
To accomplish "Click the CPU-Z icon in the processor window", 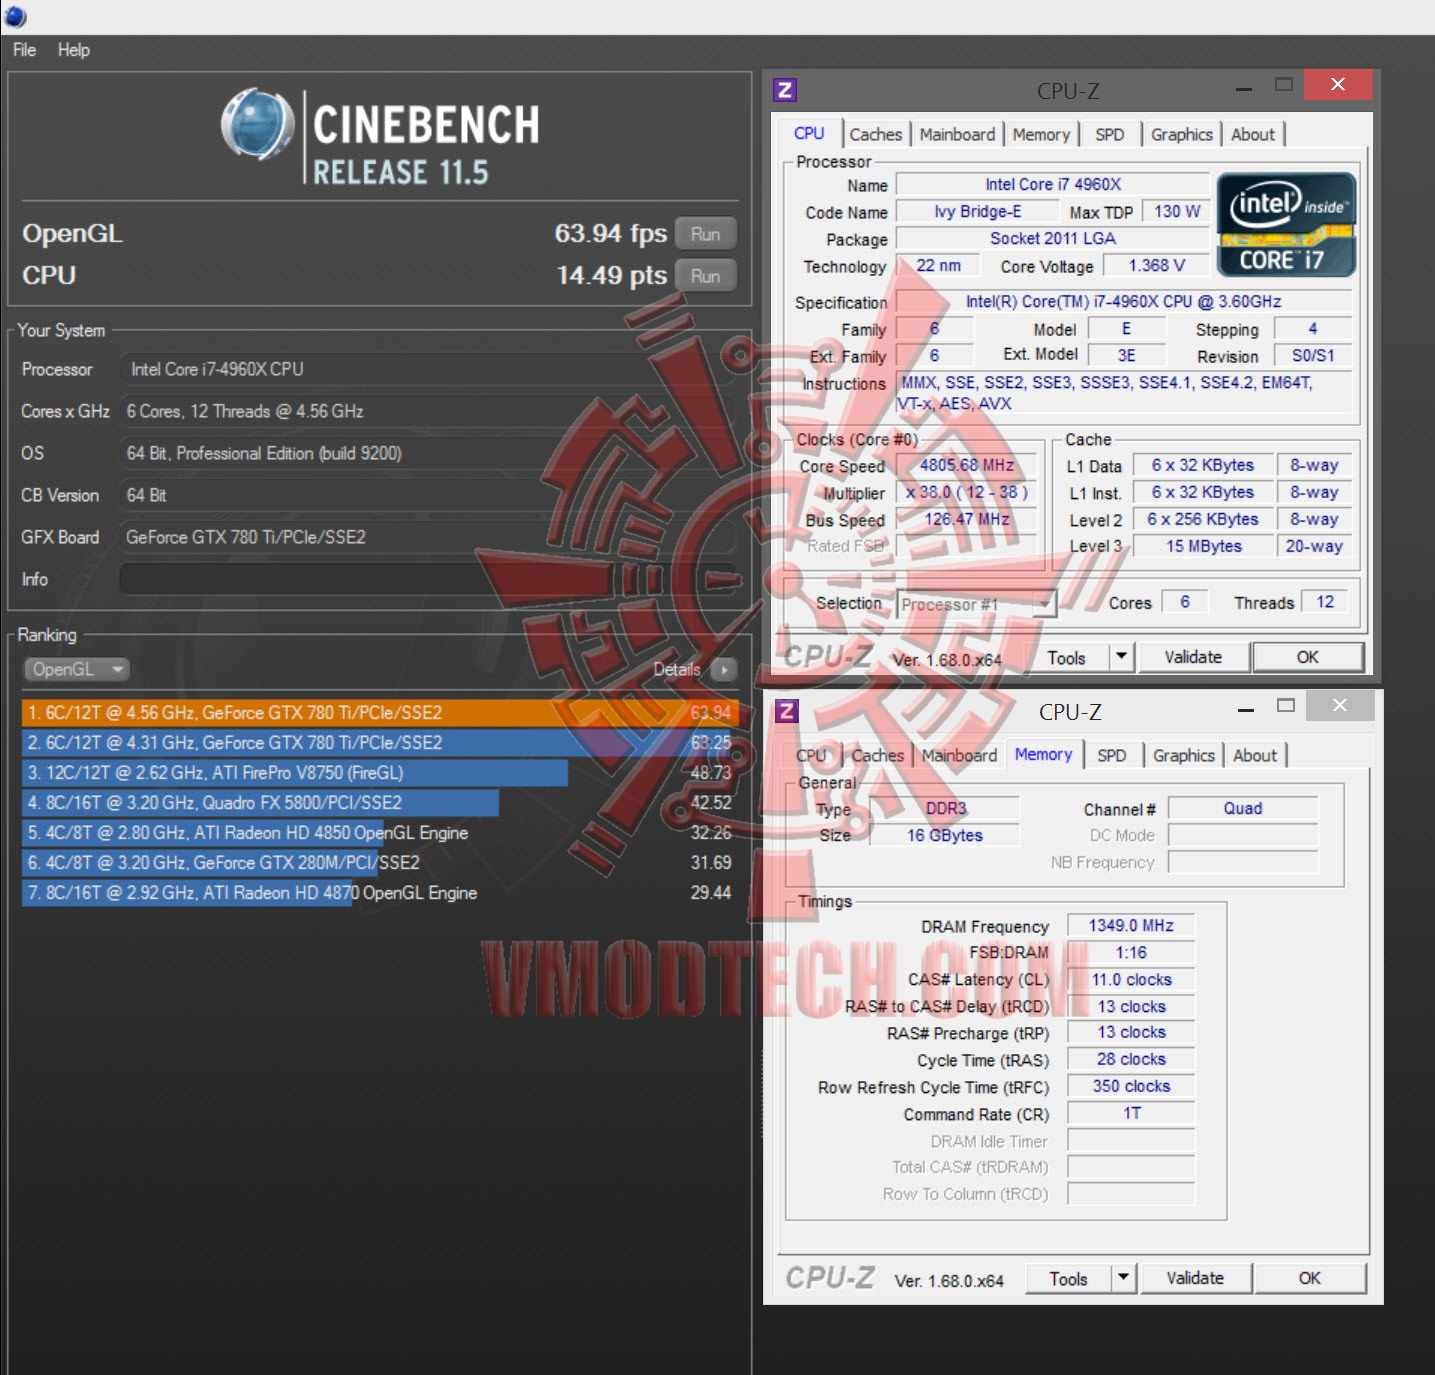I will pyautogui.click(x=786, y=90).
